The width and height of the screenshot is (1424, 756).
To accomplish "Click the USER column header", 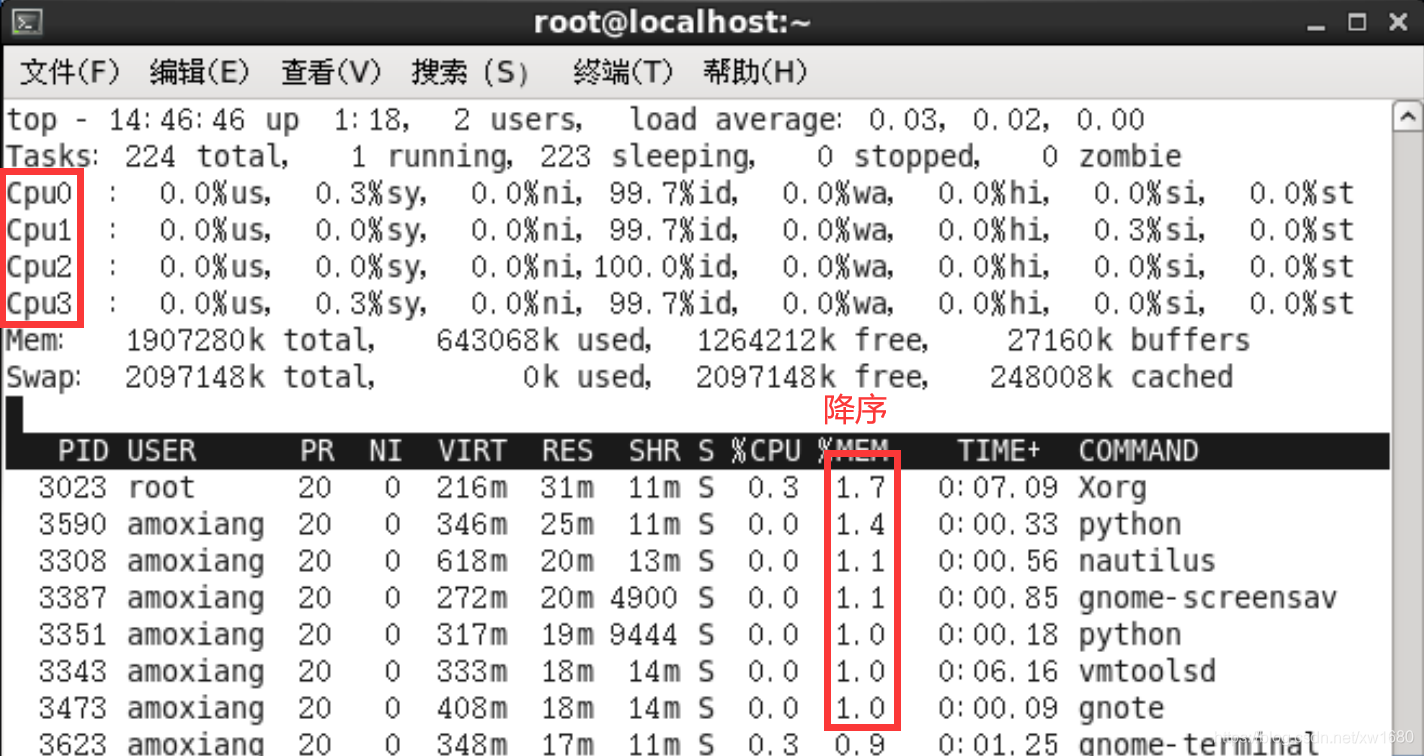I will coord(162,451).
